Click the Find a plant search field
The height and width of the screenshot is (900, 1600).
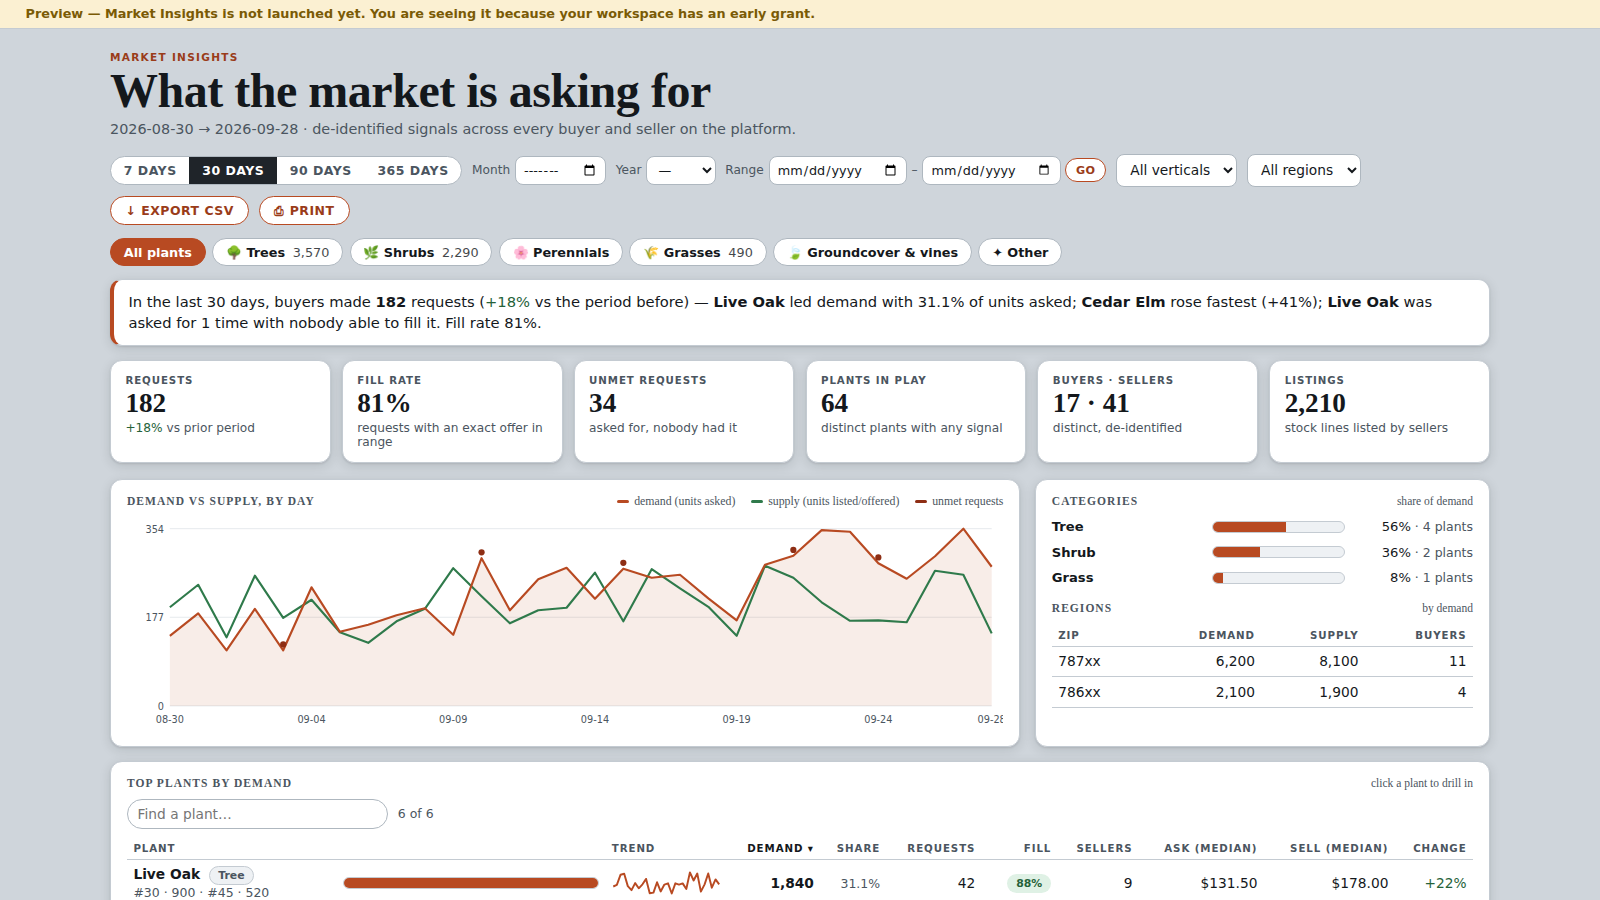257,814
